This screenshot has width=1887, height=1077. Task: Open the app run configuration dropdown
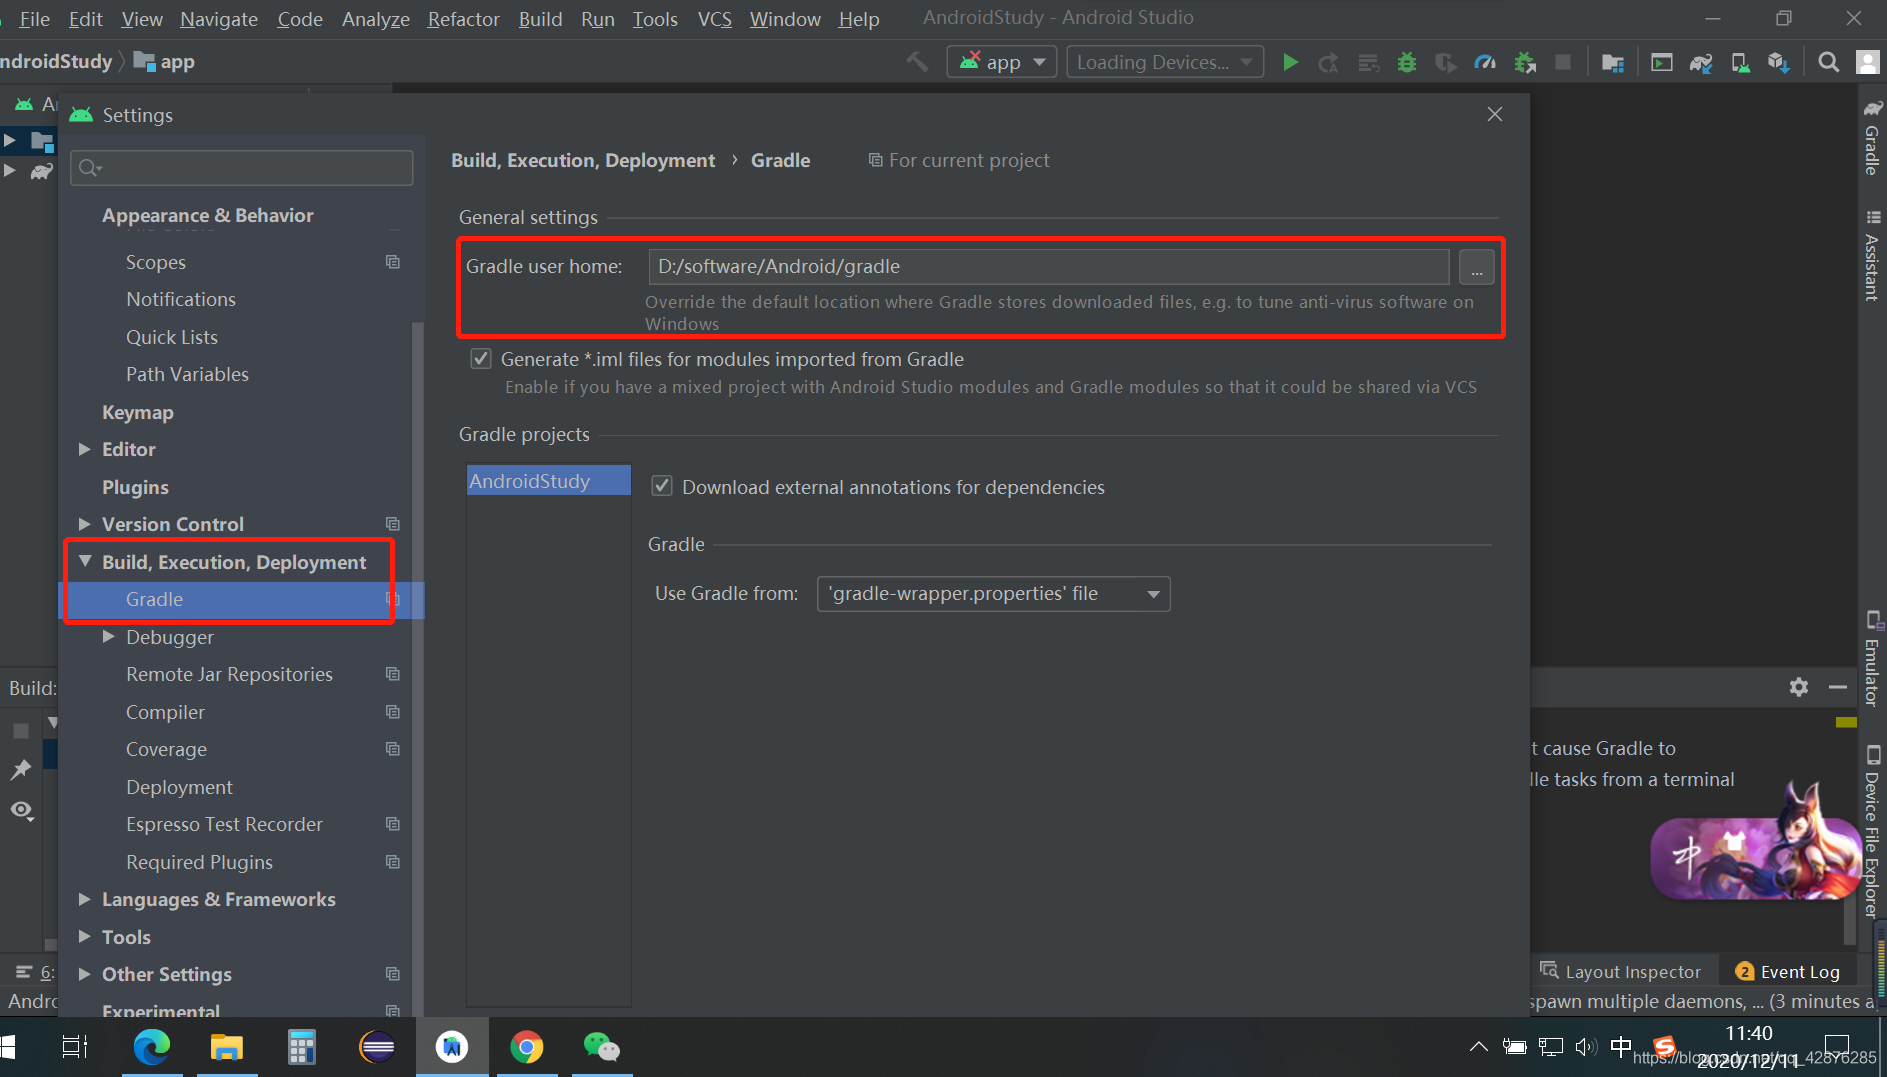pos(1001,62)
